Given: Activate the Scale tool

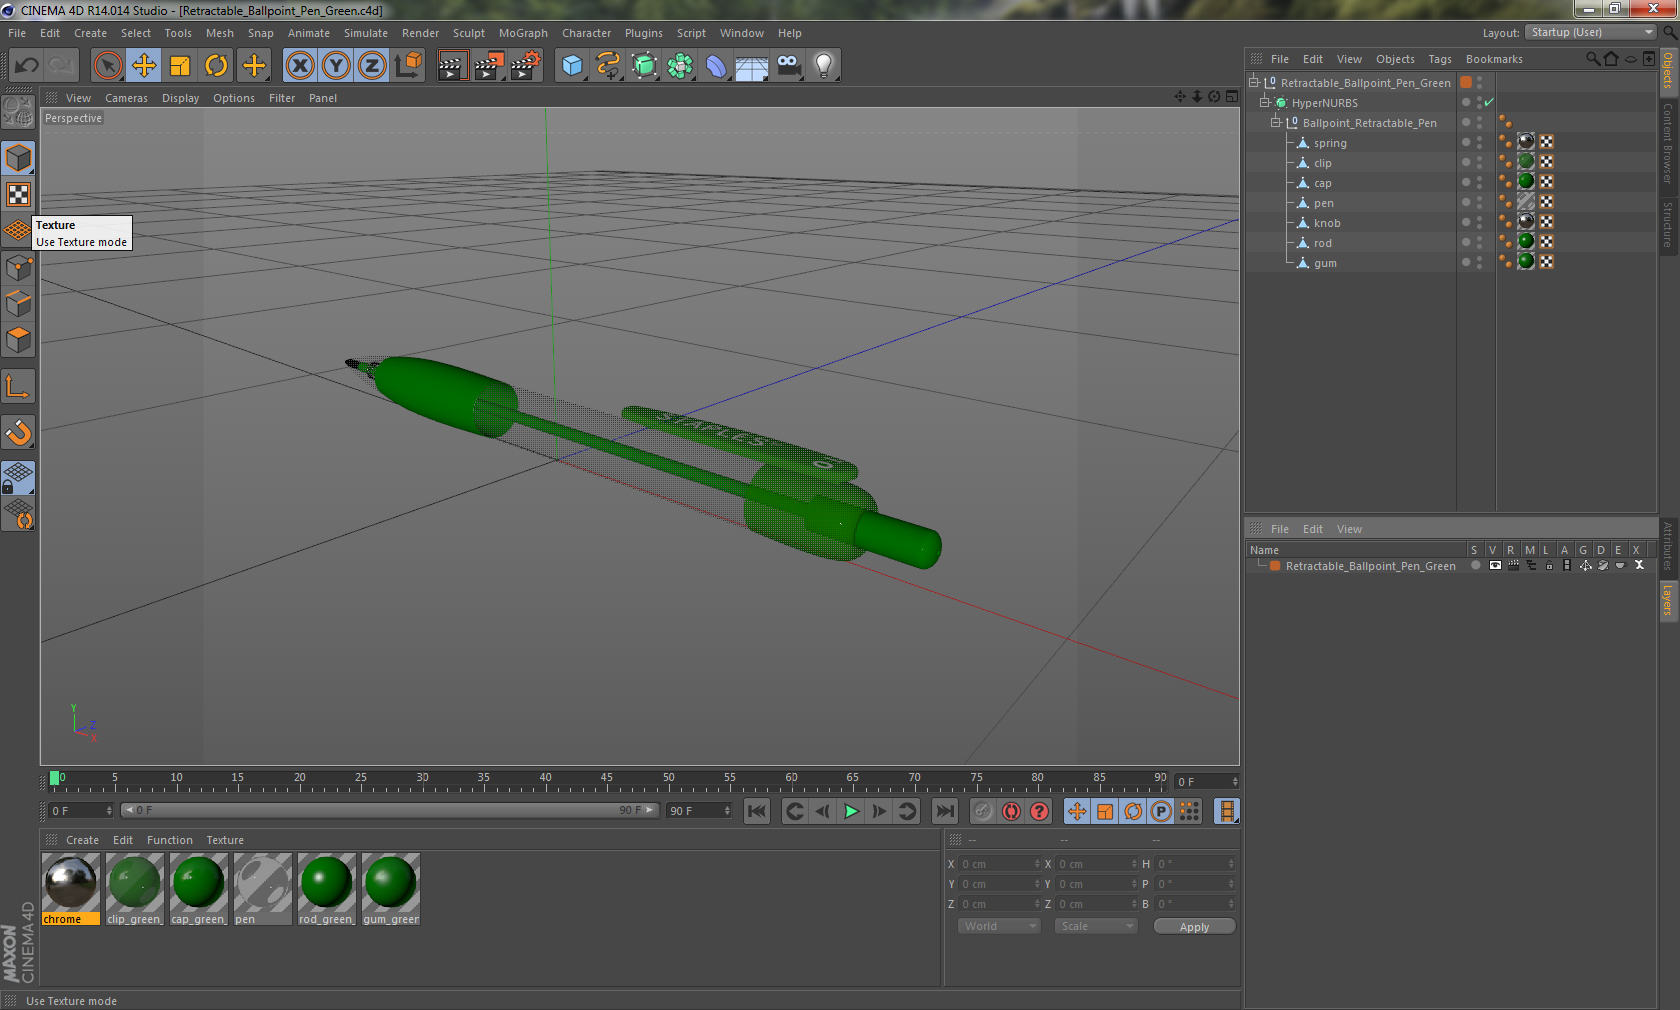Looking at the screenshot, I should (180, 66).
